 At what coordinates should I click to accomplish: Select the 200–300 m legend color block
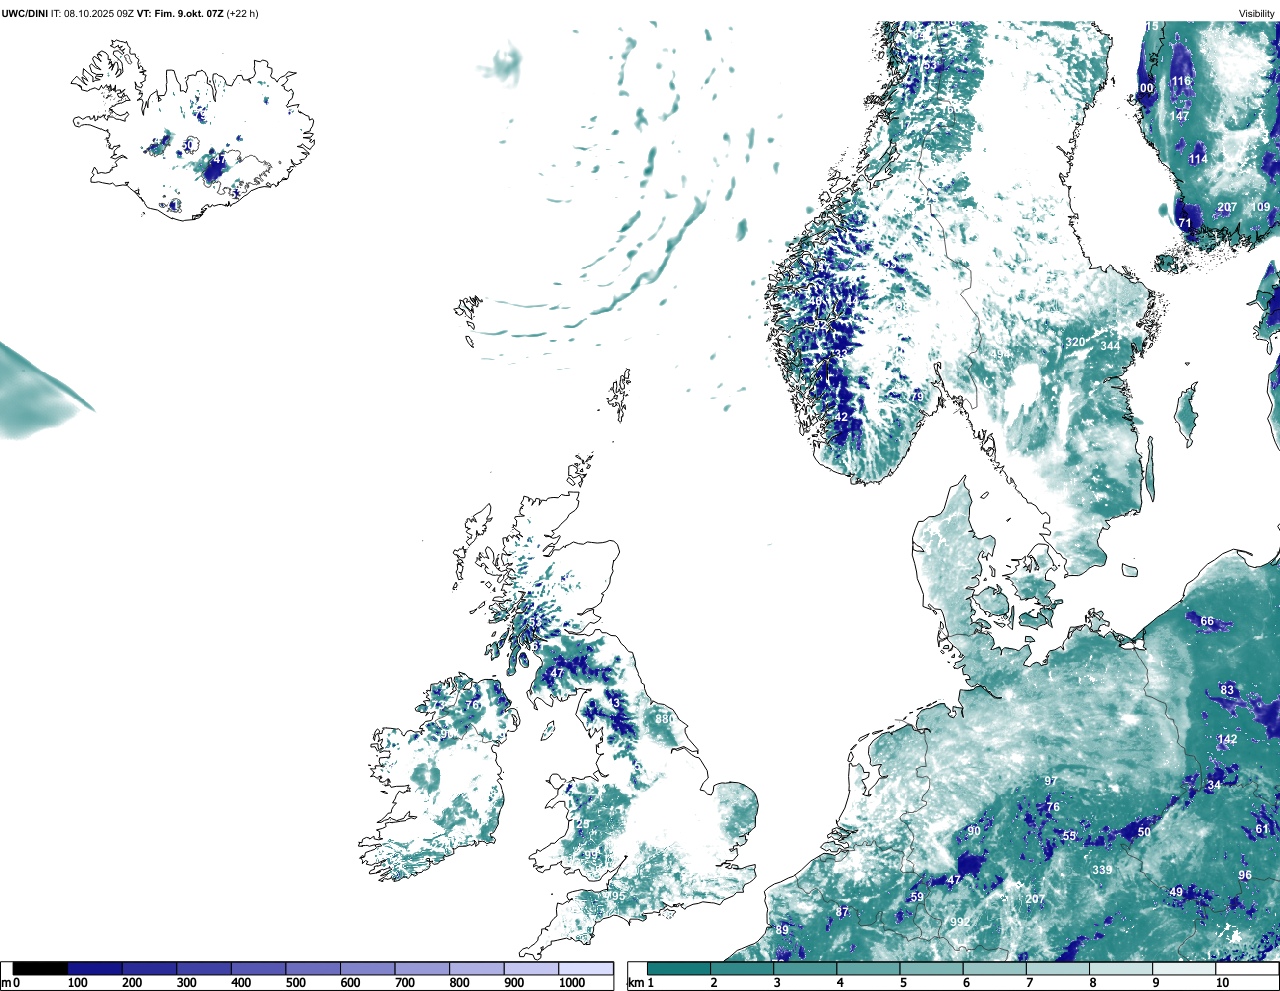(x=149, y=968)
